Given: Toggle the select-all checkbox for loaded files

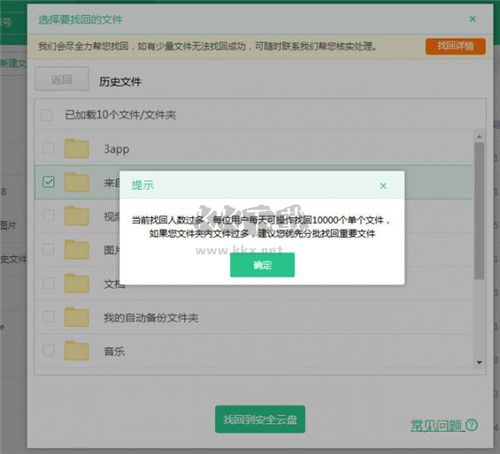Looking at the screenshot, I should (x=46, y=115).
